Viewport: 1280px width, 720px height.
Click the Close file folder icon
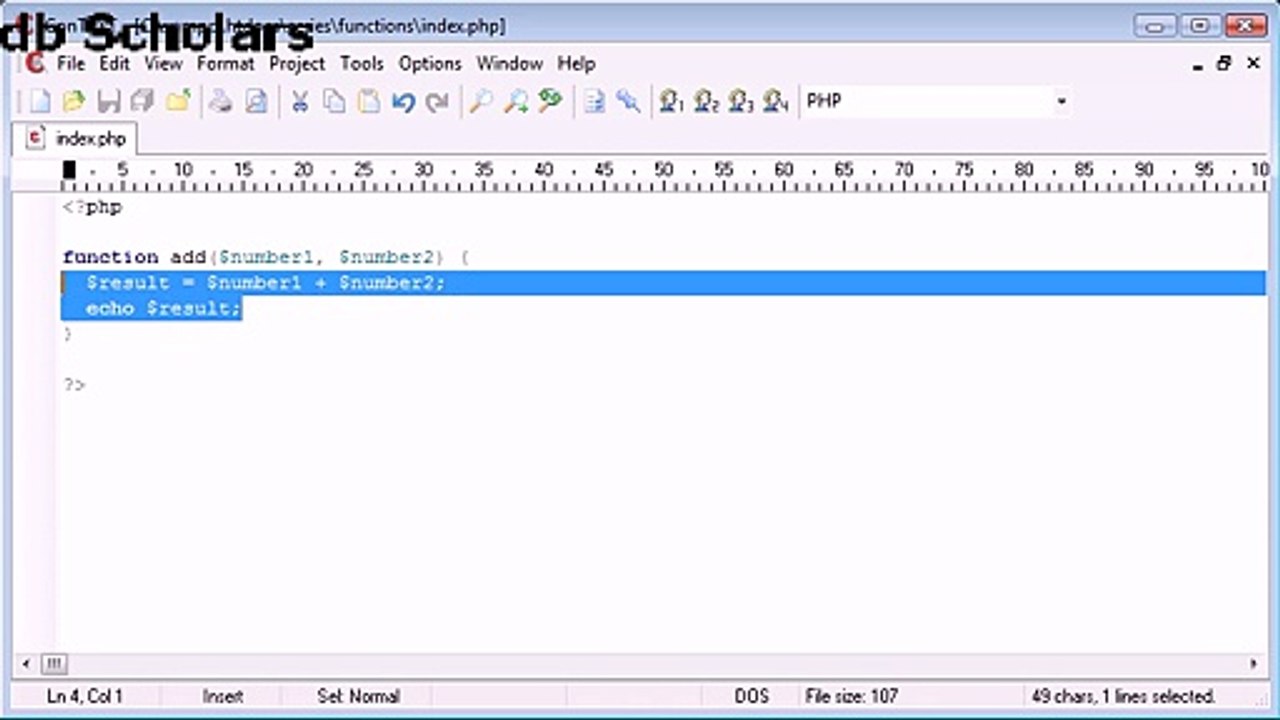(179, 101)
